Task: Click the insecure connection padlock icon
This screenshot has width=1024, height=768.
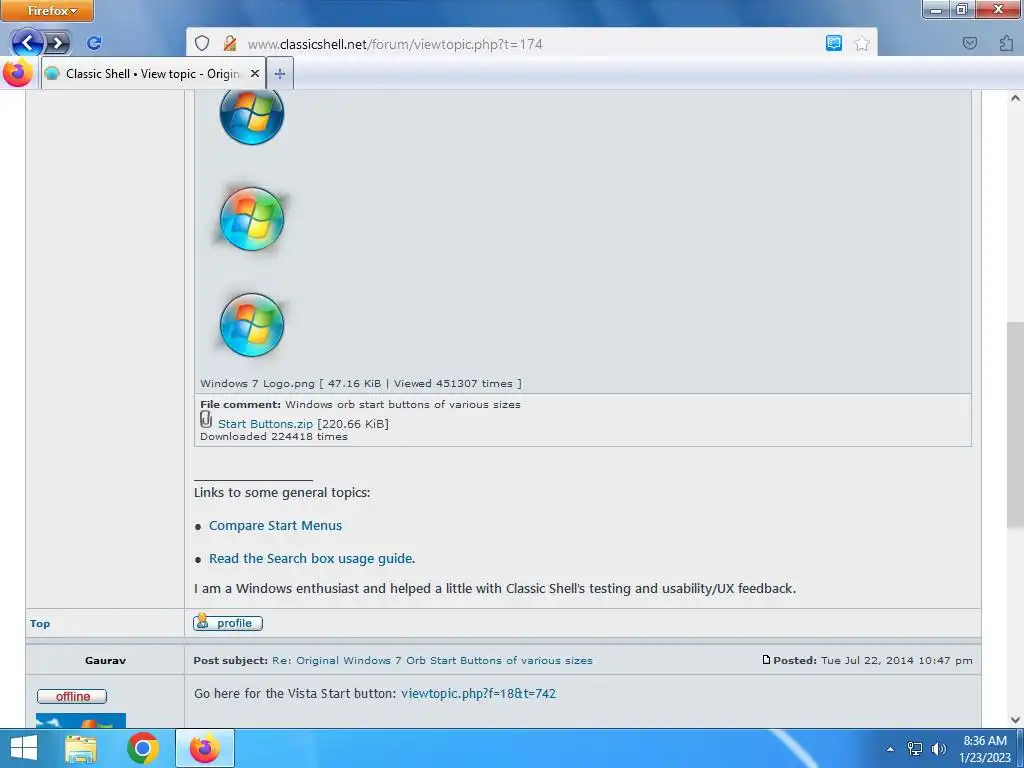Action: point(229,44)
